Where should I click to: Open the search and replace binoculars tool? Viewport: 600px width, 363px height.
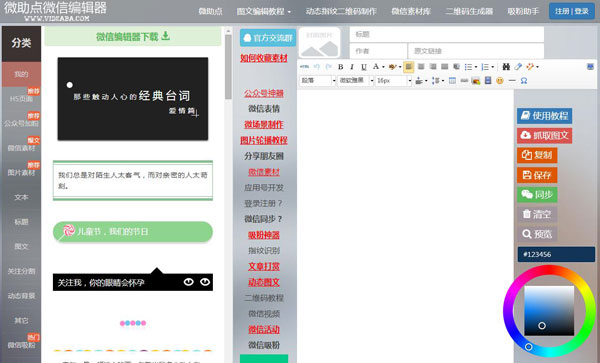tap(506, 67)
